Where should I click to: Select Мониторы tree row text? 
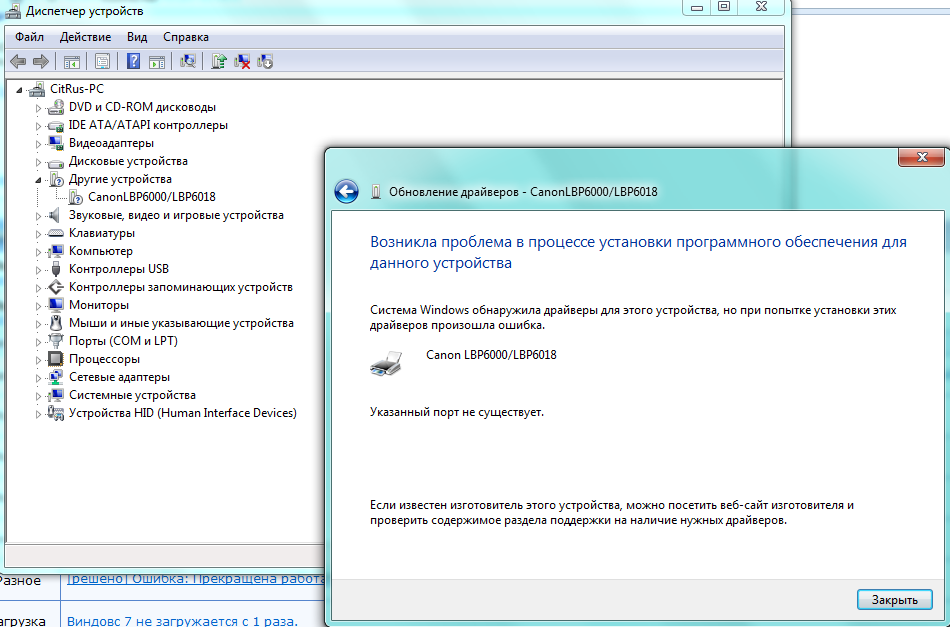click(x=99, y=305)
